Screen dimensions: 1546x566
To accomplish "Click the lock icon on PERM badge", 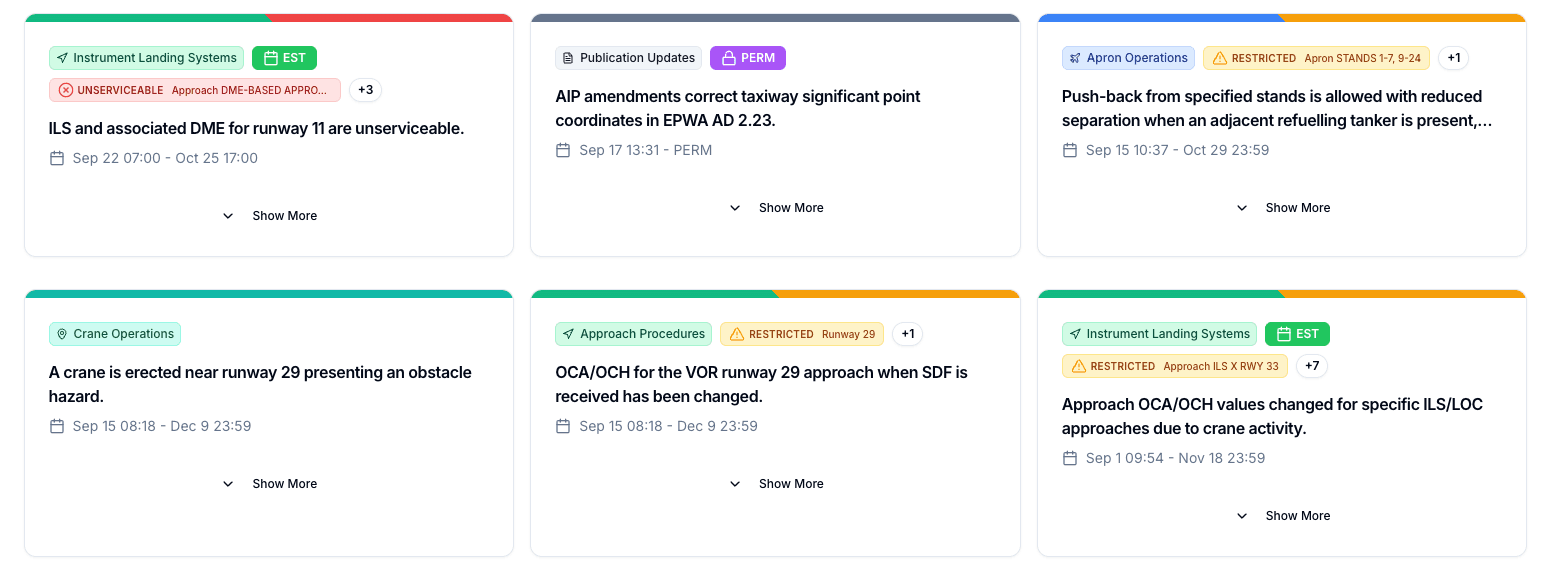I will coord(728,58).
